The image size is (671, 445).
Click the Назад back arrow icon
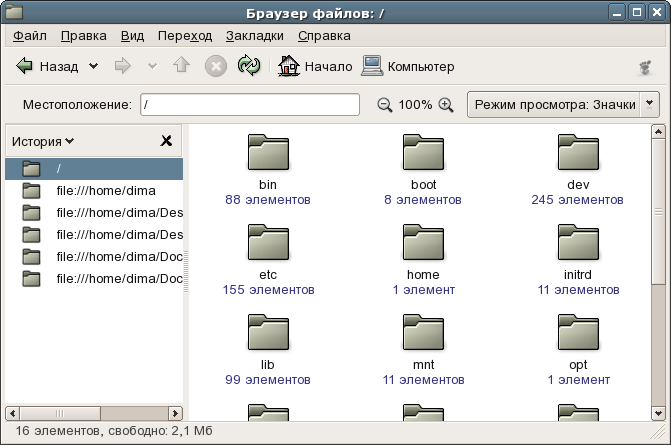click(x=25, y=67)
